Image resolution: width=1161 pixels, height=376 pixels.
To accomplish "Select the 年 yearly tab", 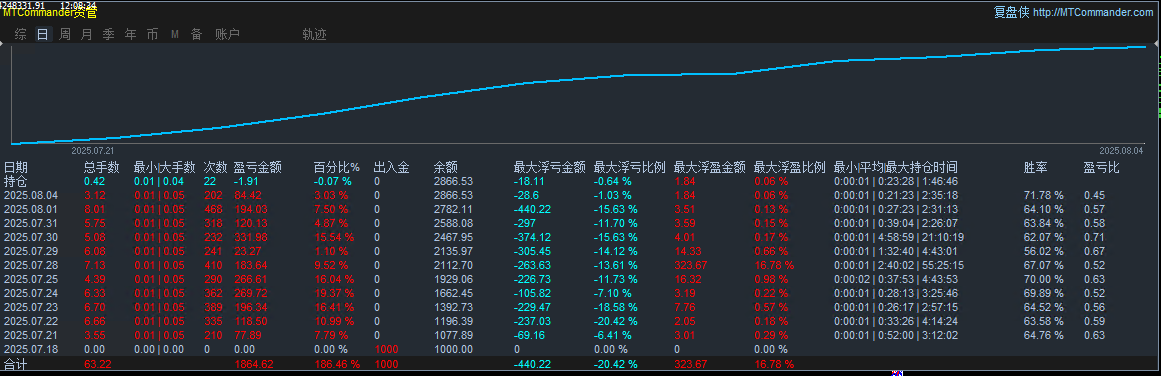I will [x=130, y=34].
